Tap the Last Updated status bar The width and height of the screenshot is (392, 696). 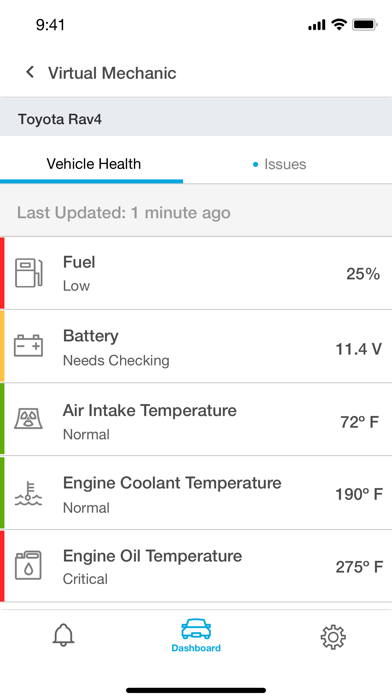pyautogui.click(x=196, y=213)
